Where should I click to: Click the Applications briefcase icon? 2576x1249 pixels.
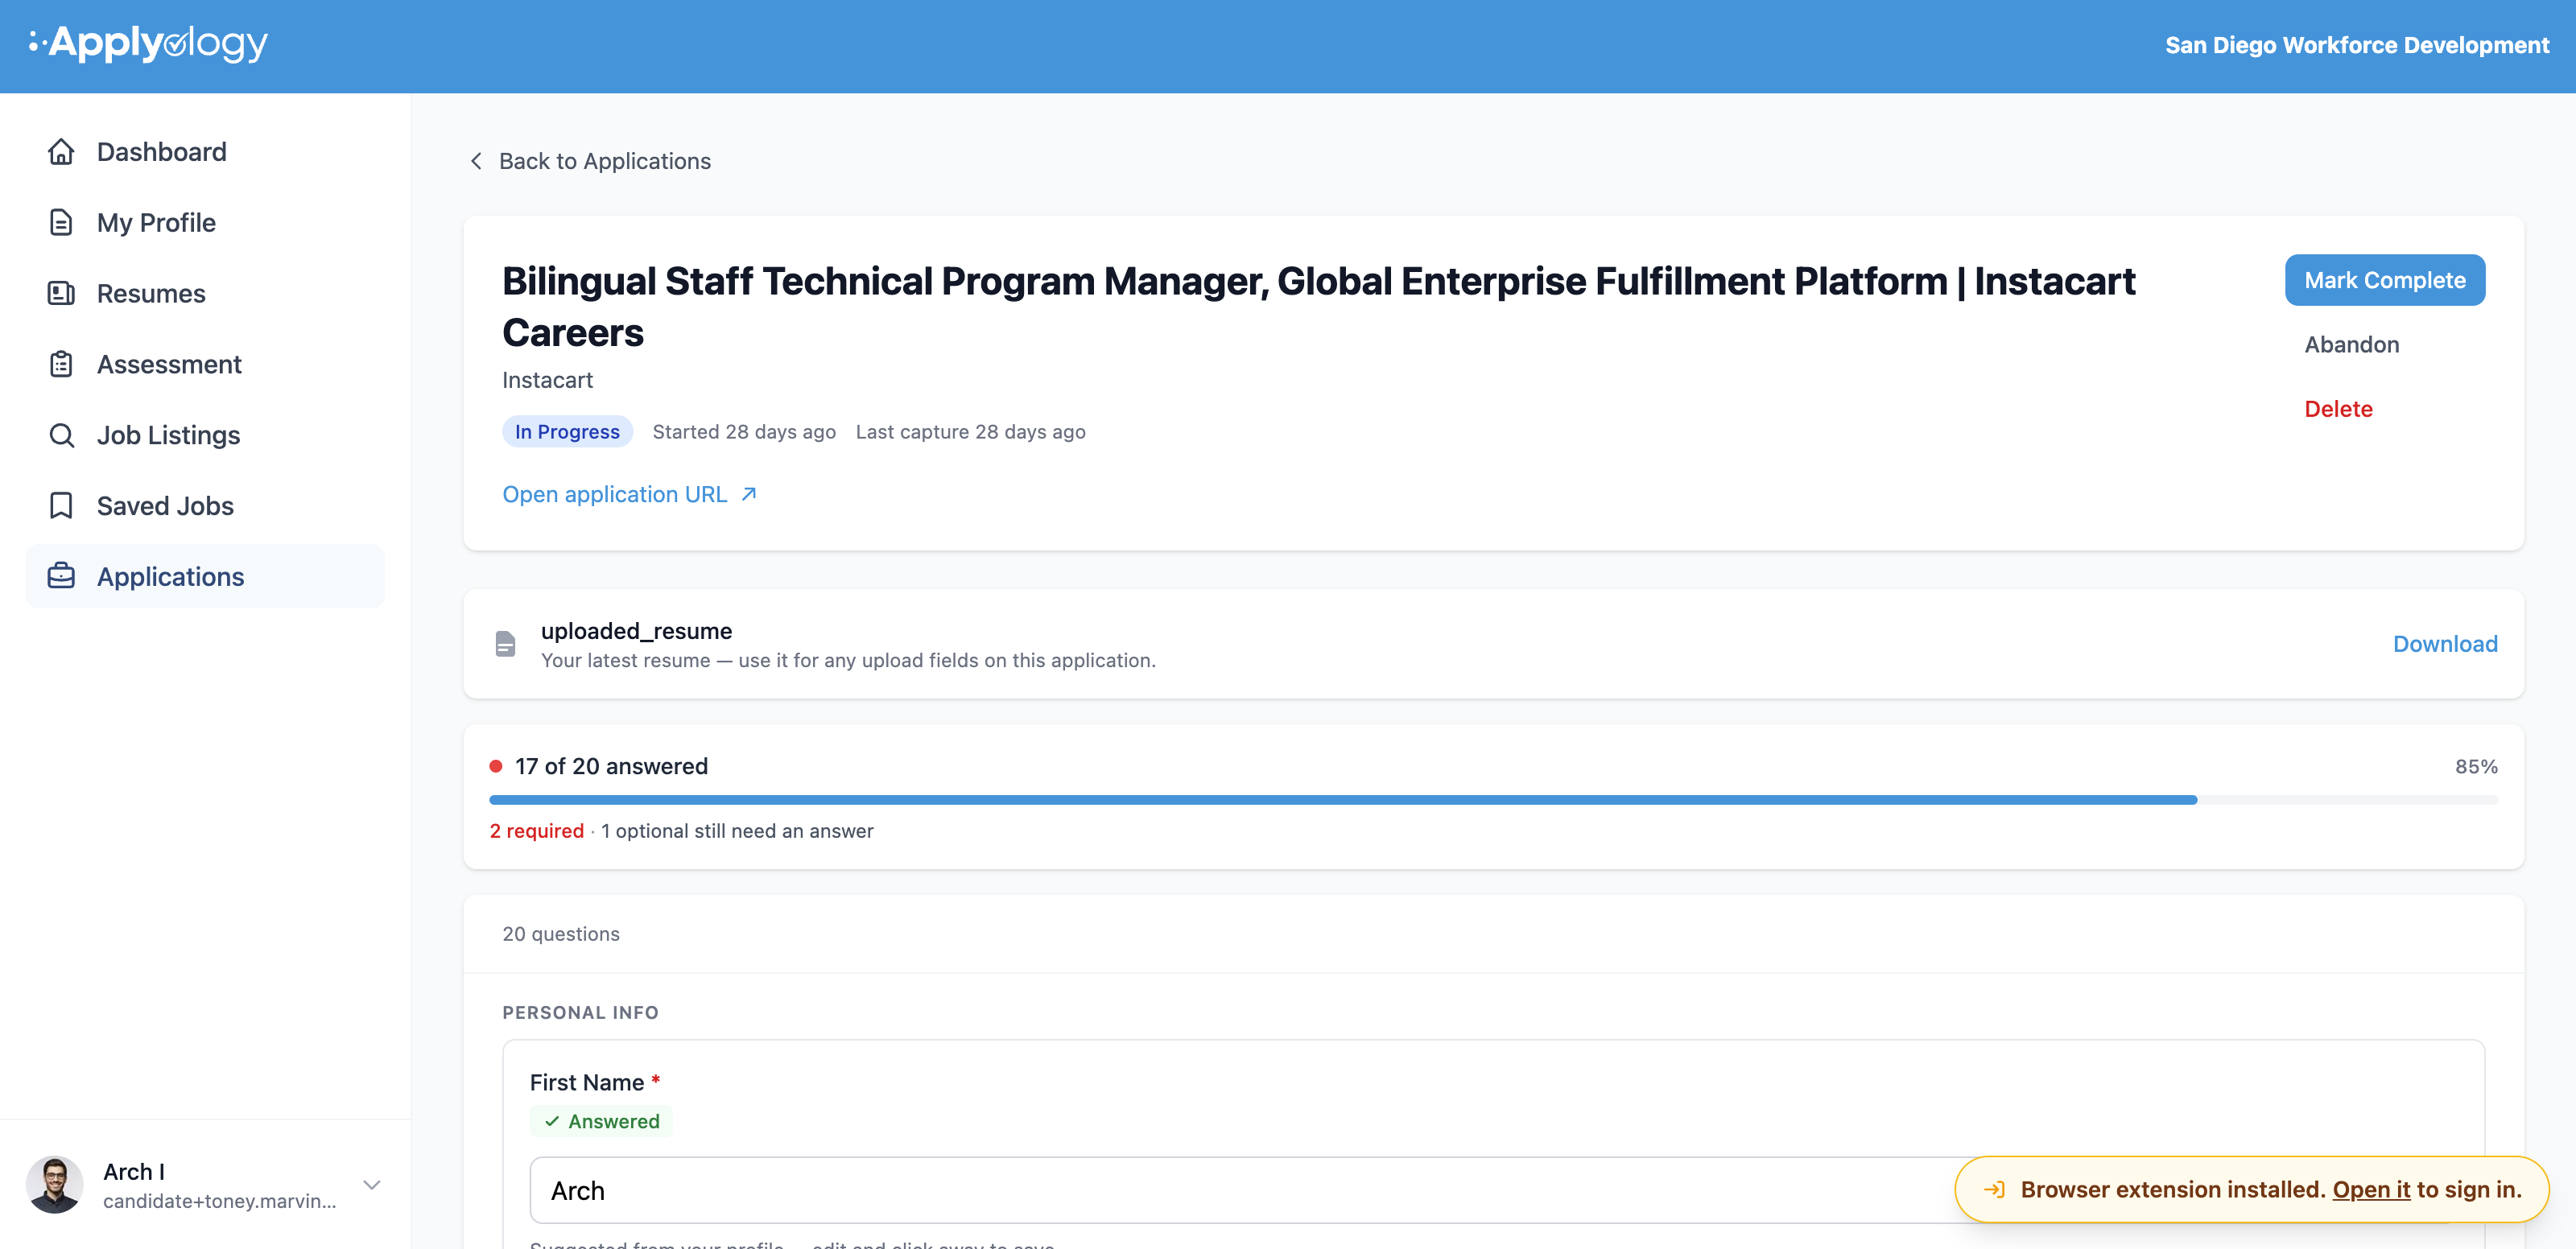coord(61,576)
